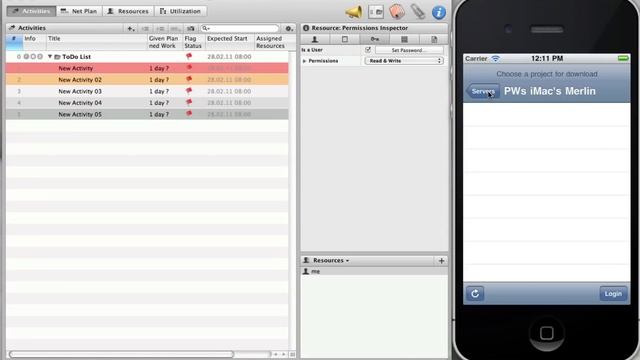This screenshot has width=640, height=360.
Task: Click the iPhone home button
Action: pos(547,333)
